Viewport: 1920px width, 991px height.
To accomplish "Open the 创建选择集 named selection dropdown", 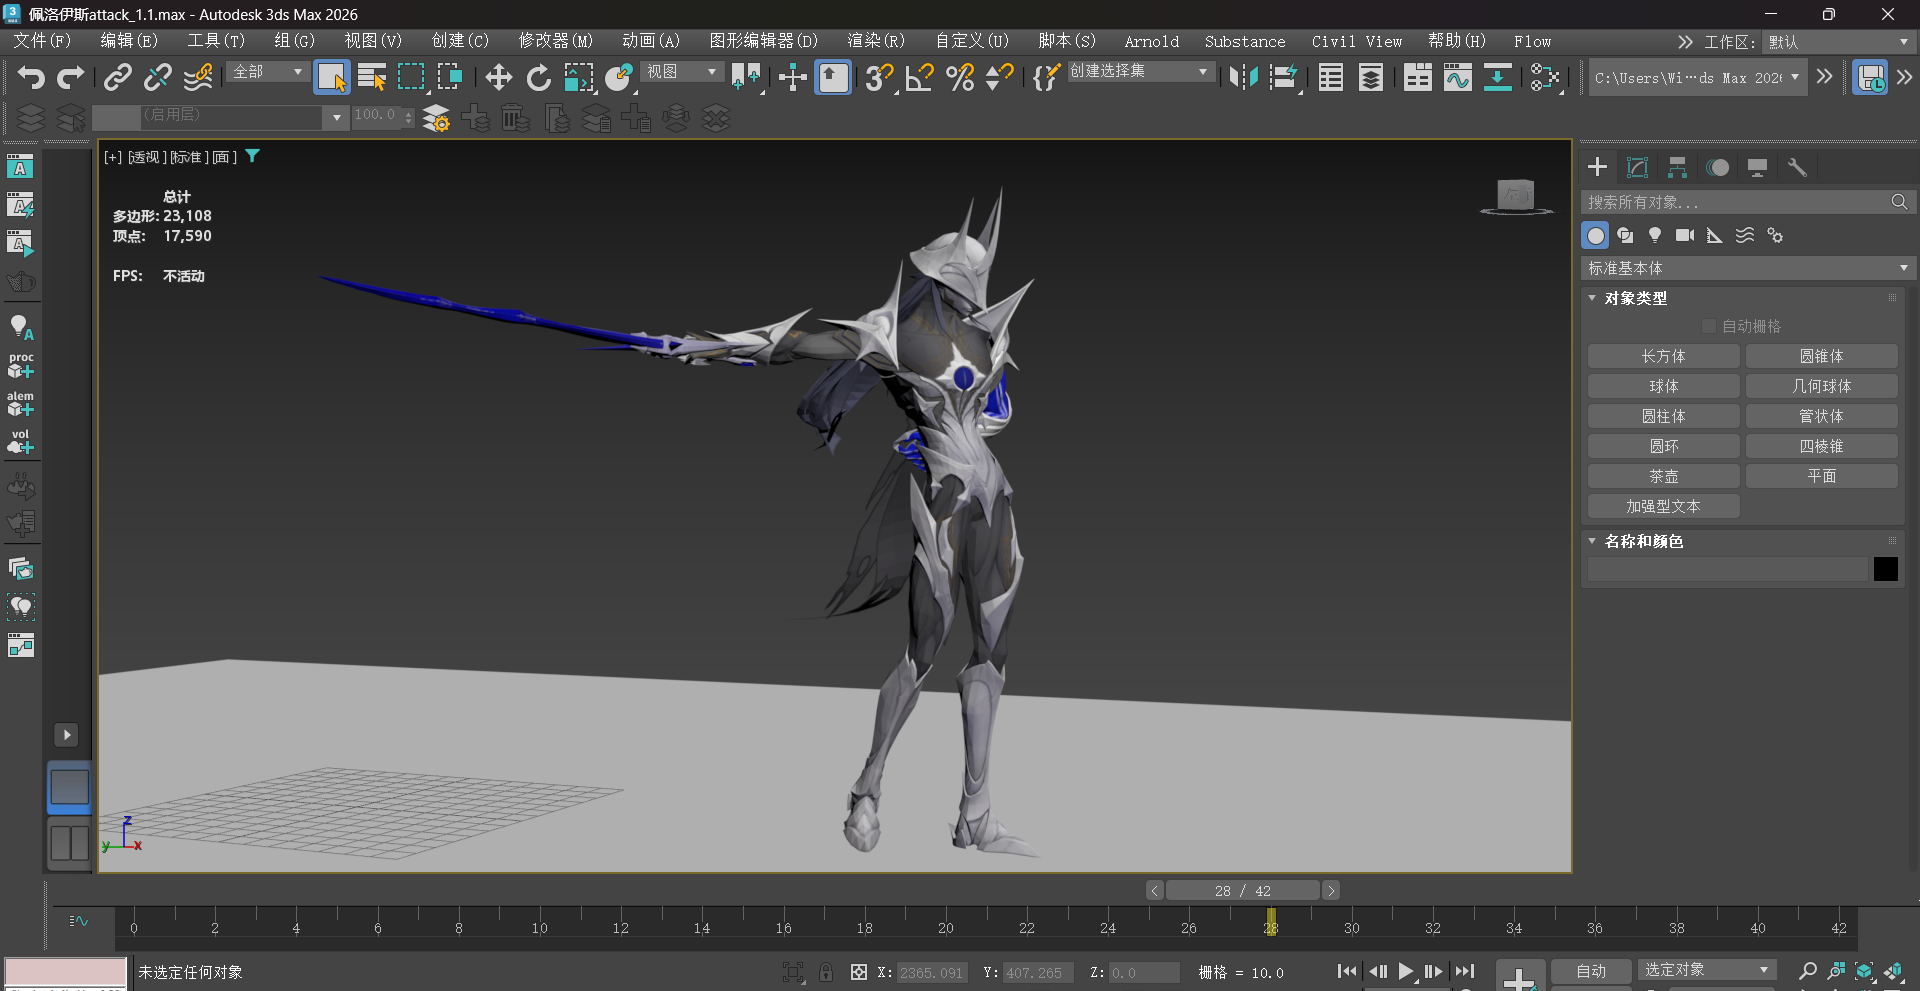I will point(1140,72).
